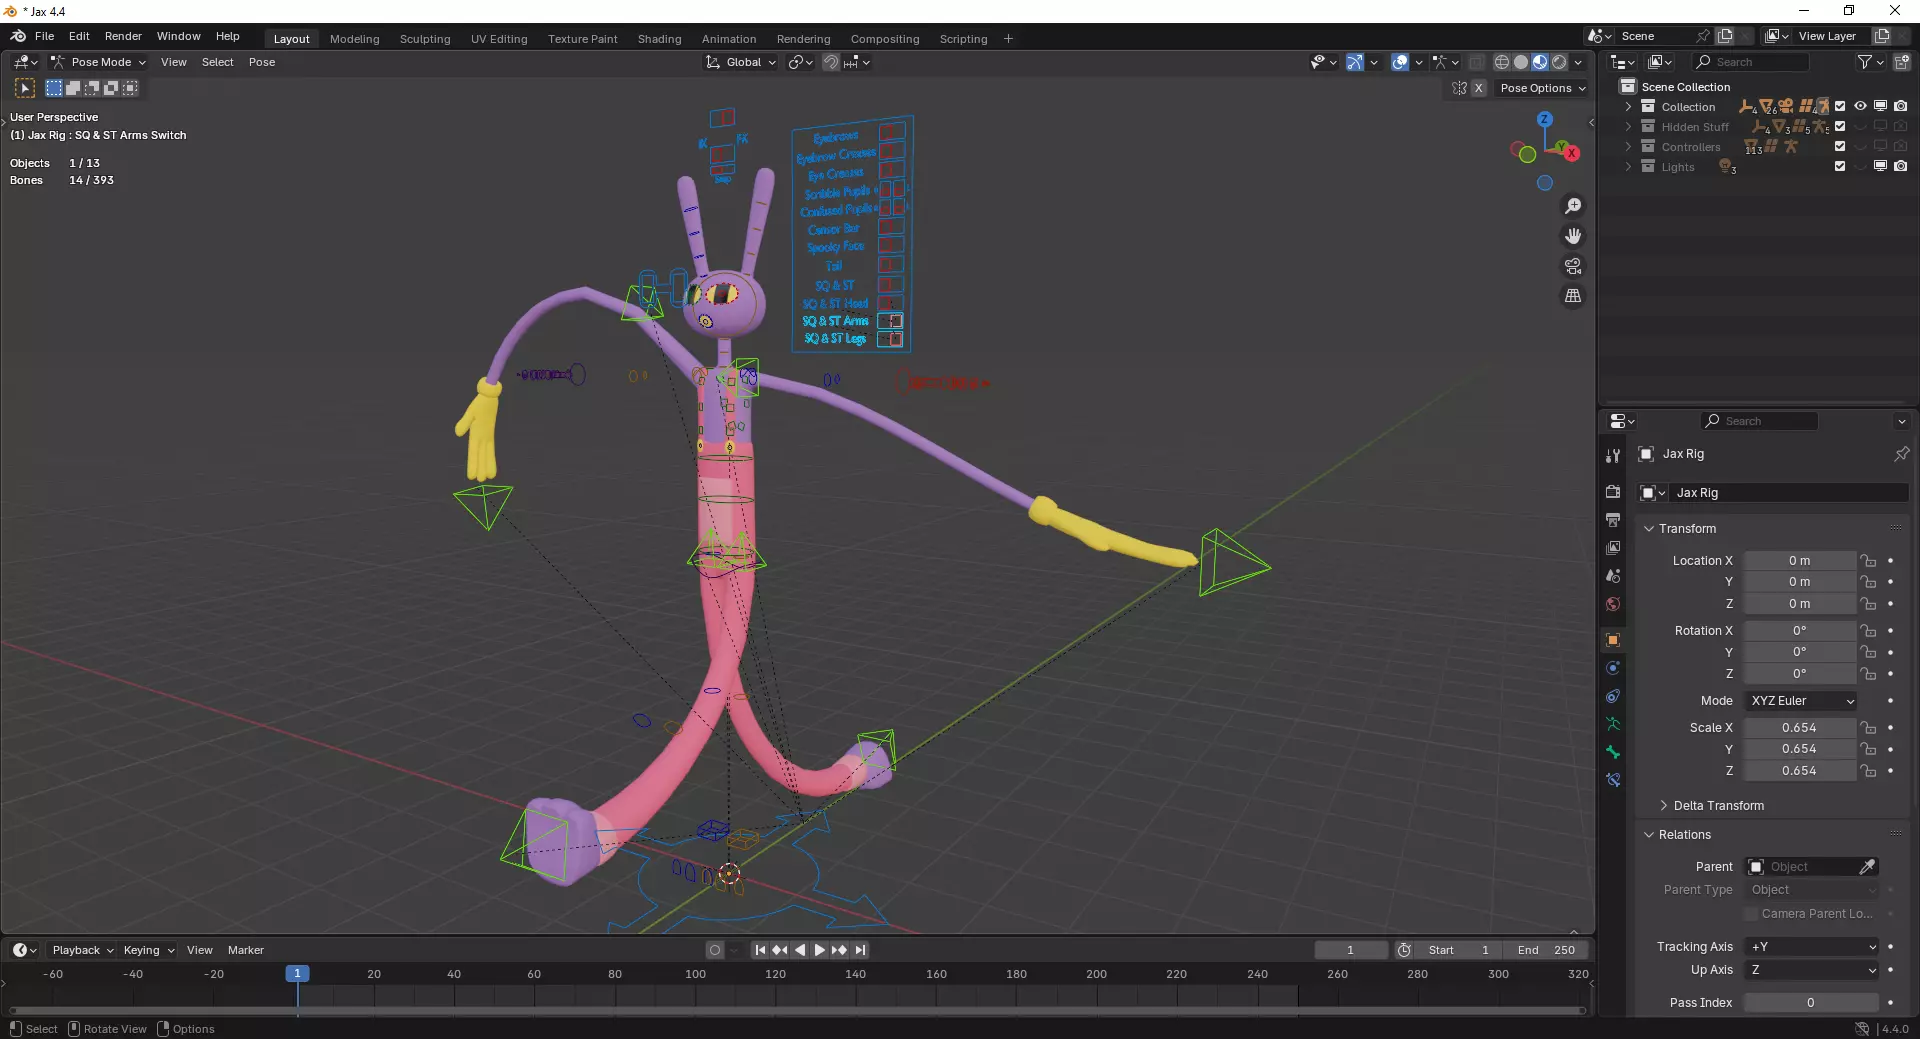This screenshot has width=1920, height=1039.
Task: Open the Render properties tab
Action: [1612, 492]
